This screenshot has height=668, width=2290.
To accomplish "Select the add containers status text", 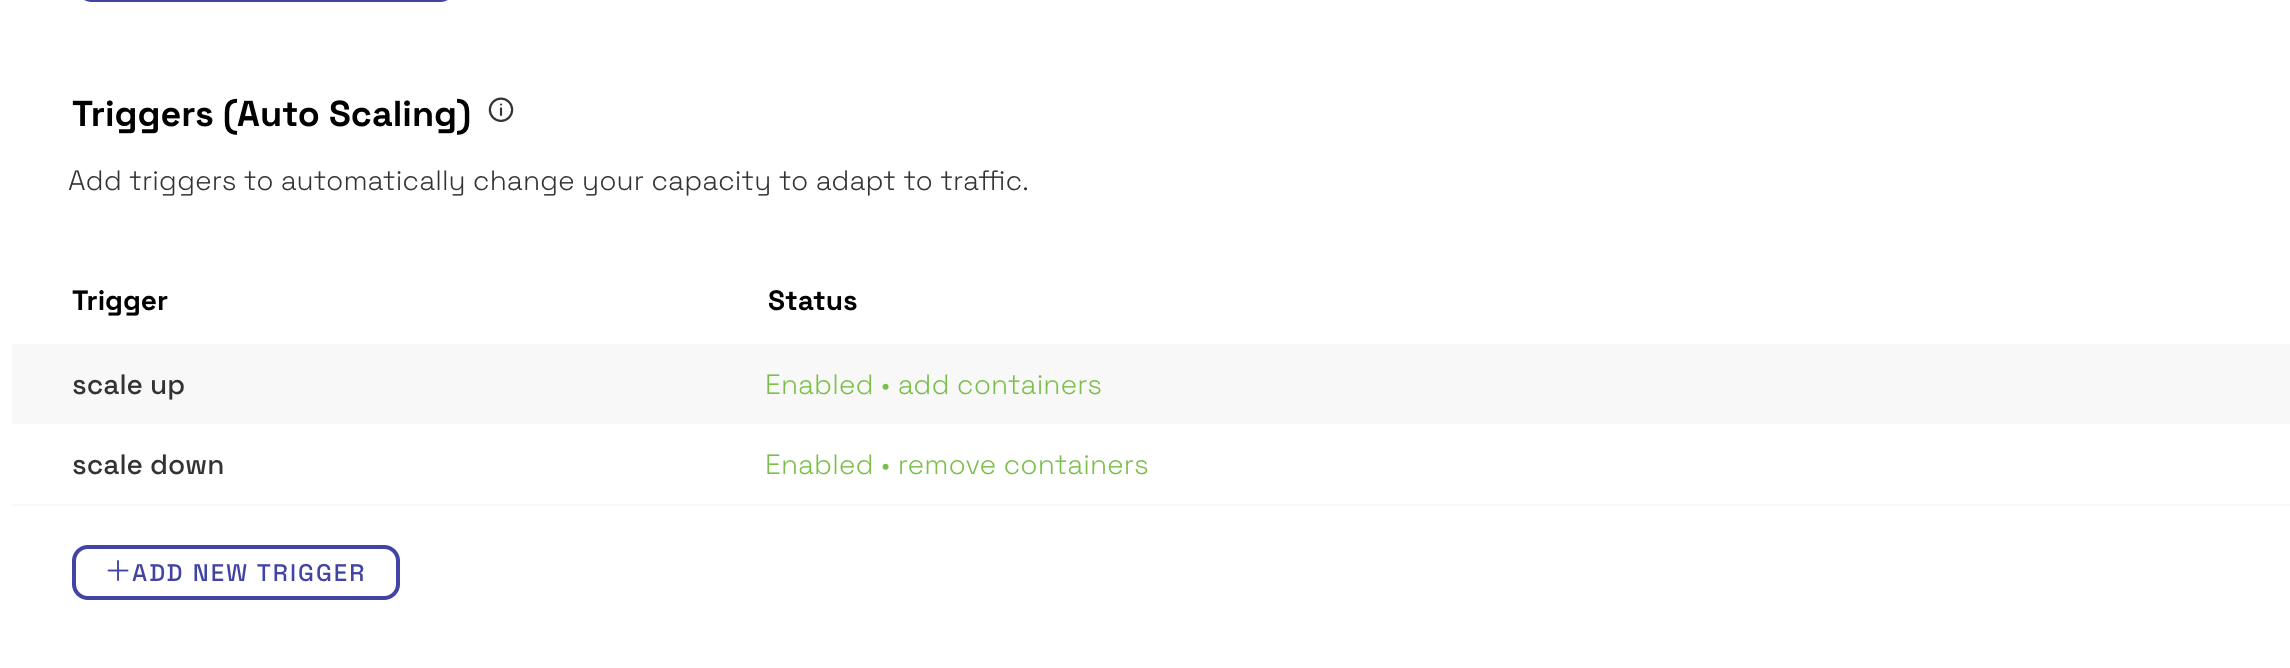I will click(x=999, y=385).
